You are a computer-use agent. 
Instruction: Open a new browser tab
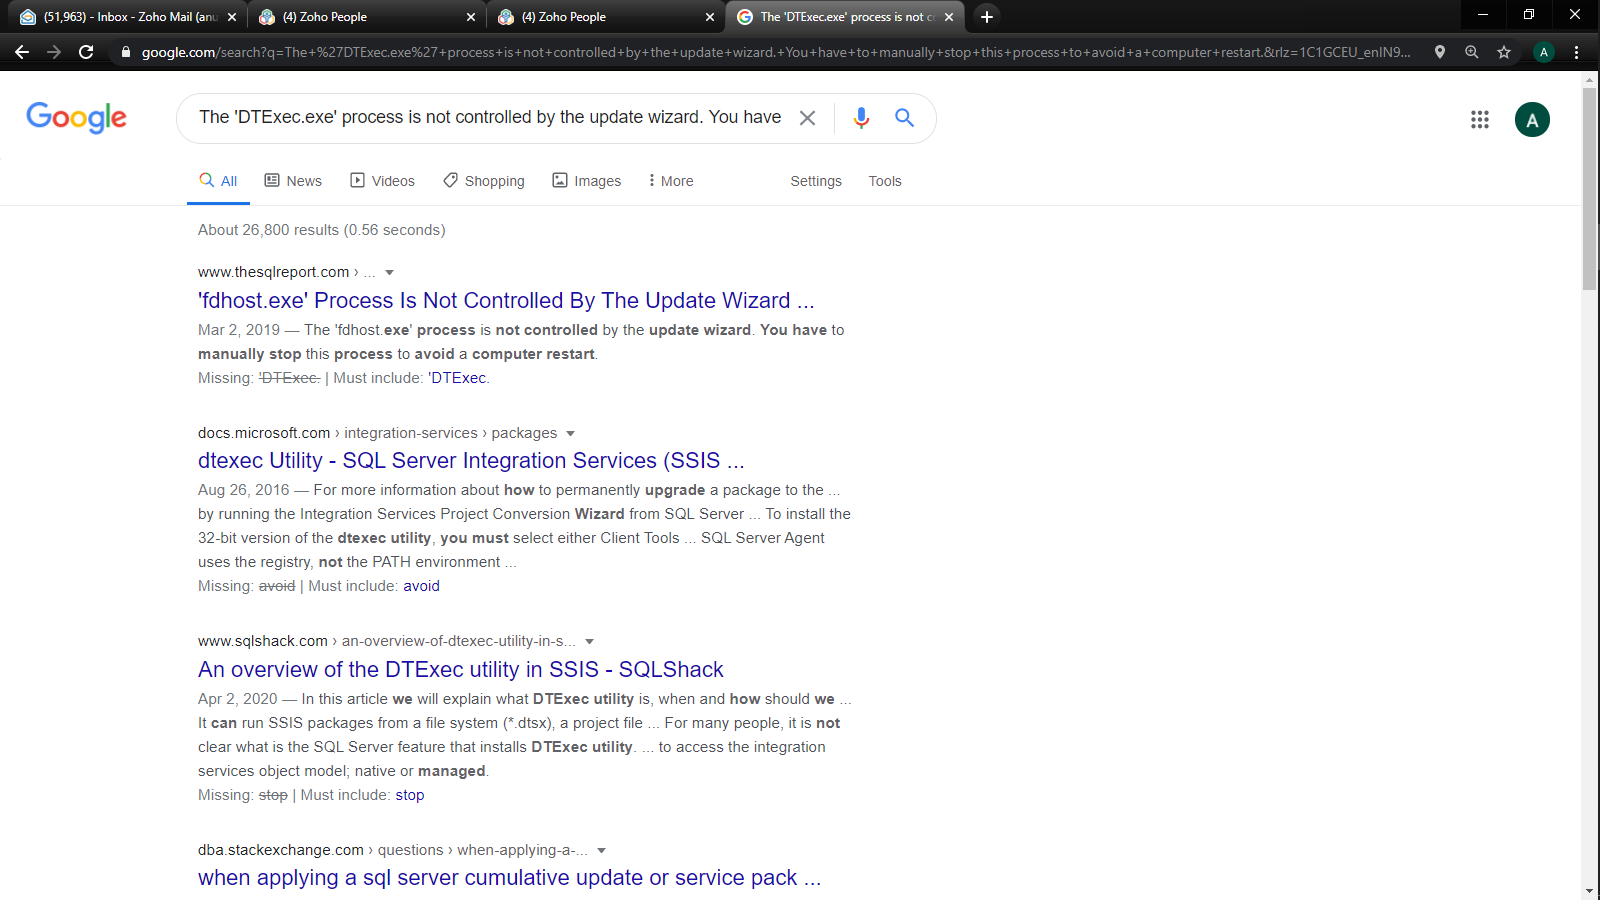point(987,17)
